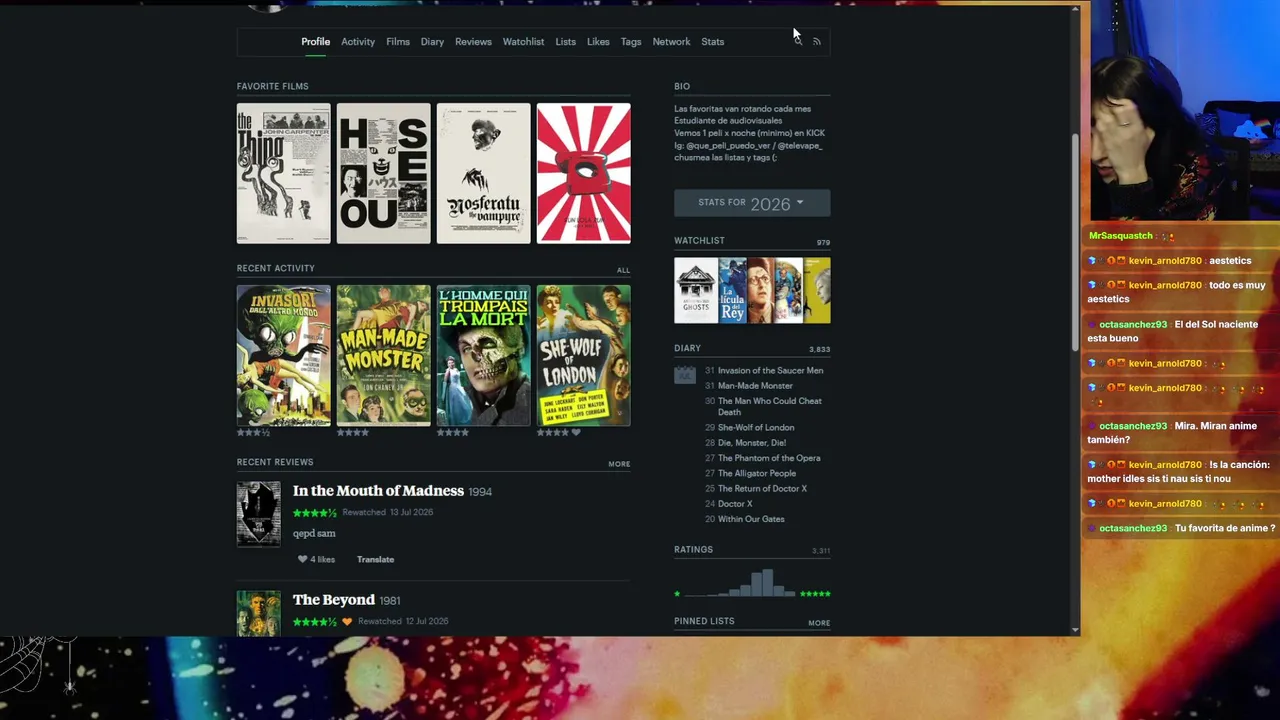The image size is (1280, 720).
Task: Open Invasion of the Saucer Men diary entry
Action: tap(771, 371)
